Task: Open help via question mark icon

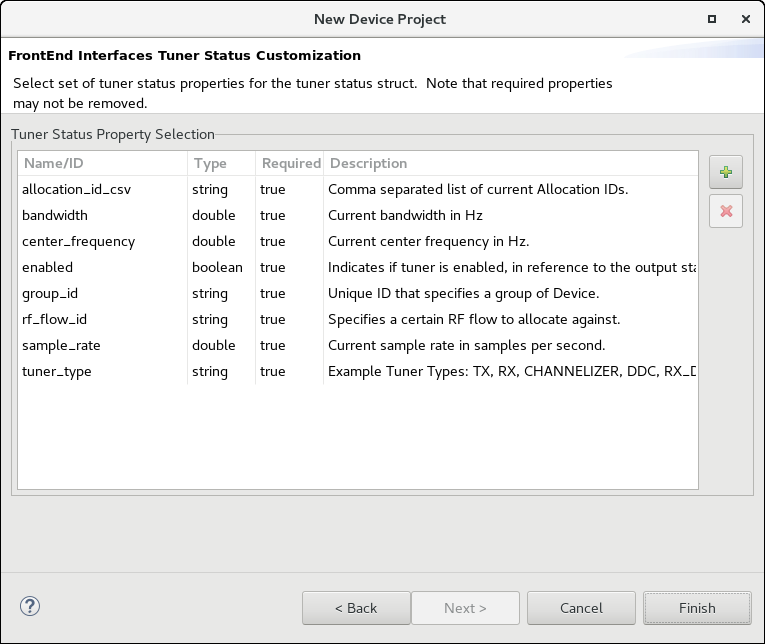Action: tap(30, 606)
